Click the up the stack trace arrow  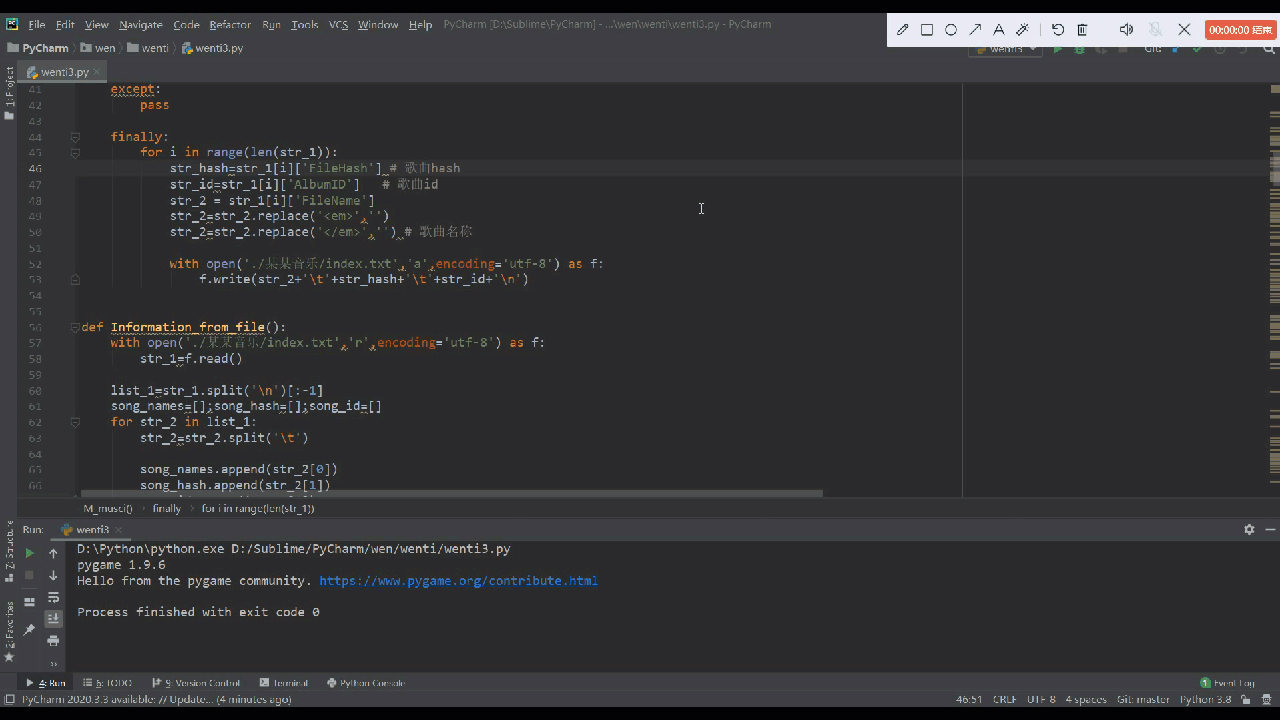[x=53, y=553]
